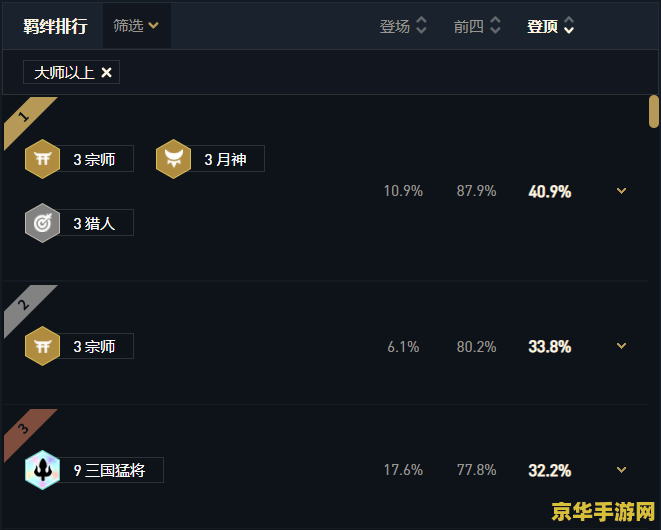This screenshot has height=530, width=661.
Task: Click the 3 月神 trait label
Action: (x=226, y=159)
